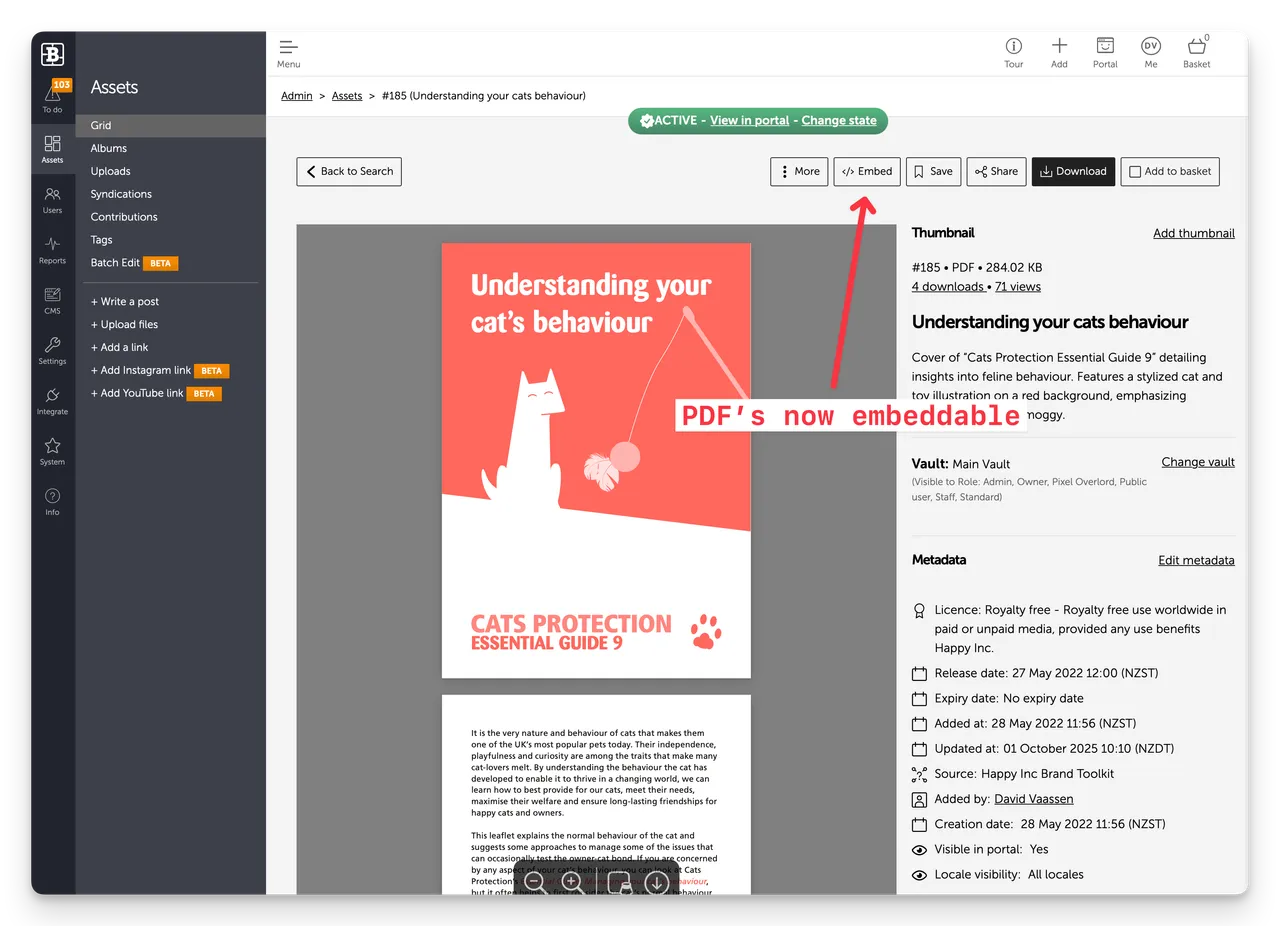Open Edit metadata link
The height and width of the screenshot is (926, 1280).
point(1195,561)
